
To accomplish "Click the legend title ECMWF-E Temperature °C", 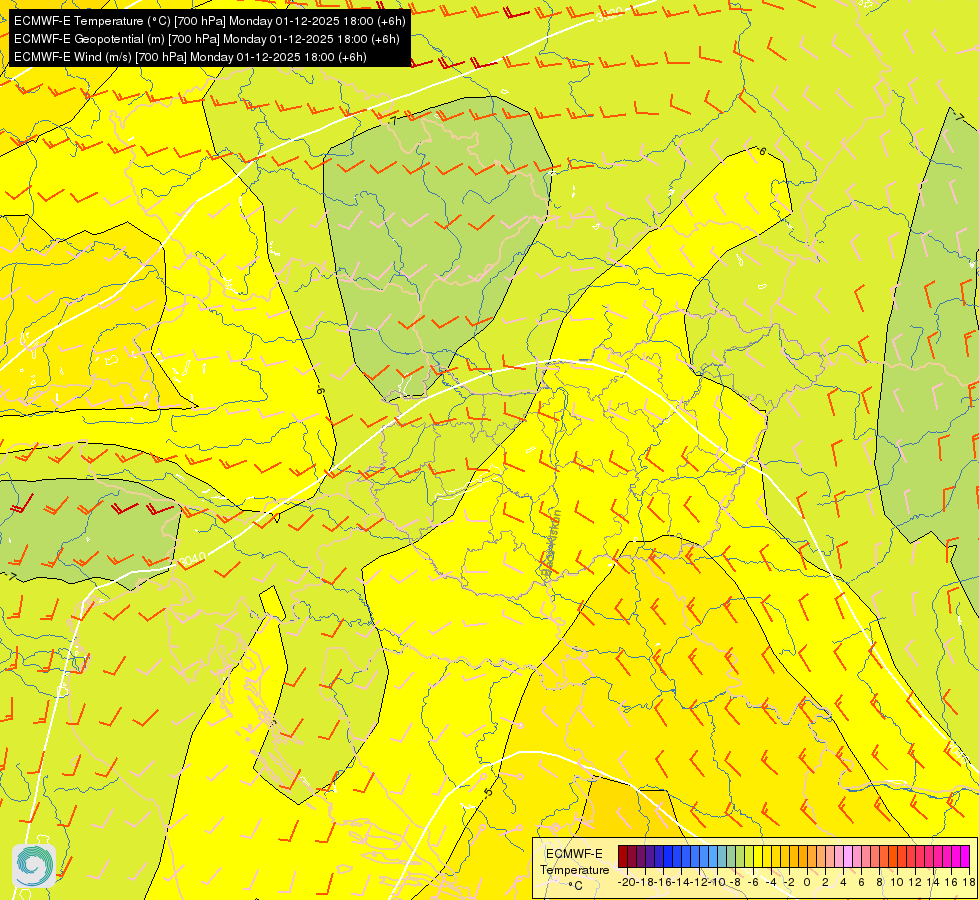I will (574, 869).
